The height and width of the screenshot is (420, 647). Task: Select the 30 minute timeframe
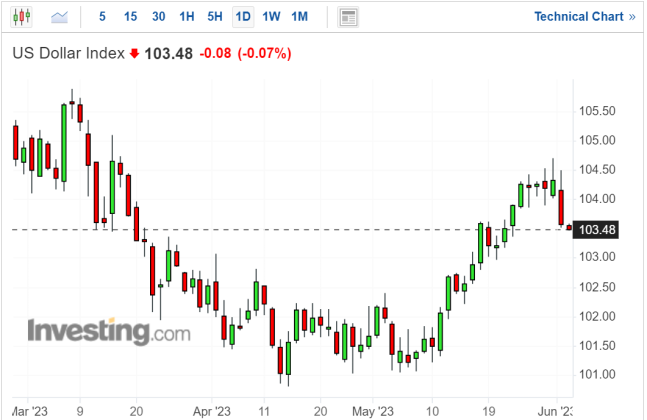[x=158, y=17]
